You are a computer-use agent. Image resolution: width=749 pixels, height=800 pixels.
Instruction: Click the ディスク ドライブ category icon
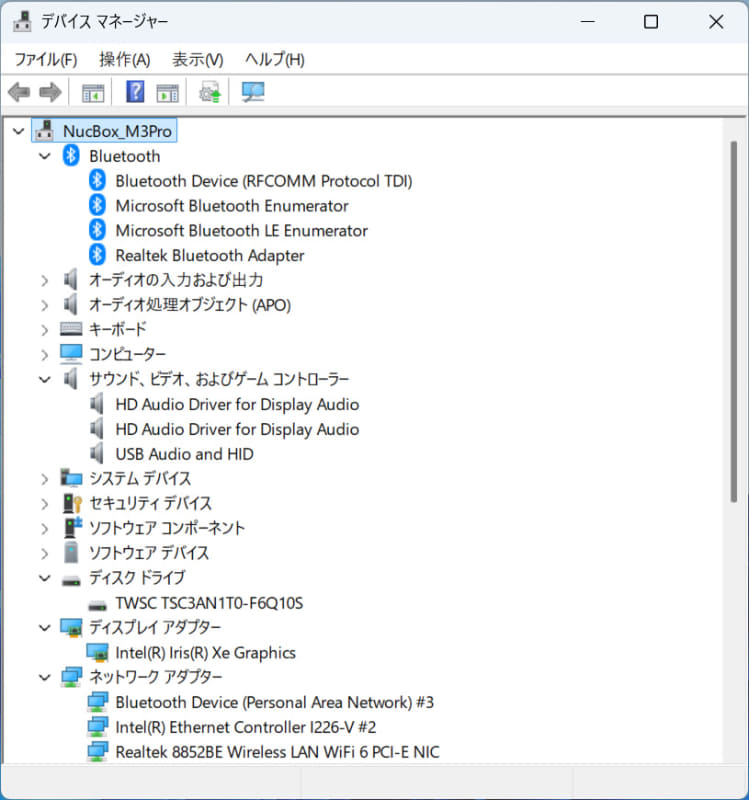pos(71,580)
